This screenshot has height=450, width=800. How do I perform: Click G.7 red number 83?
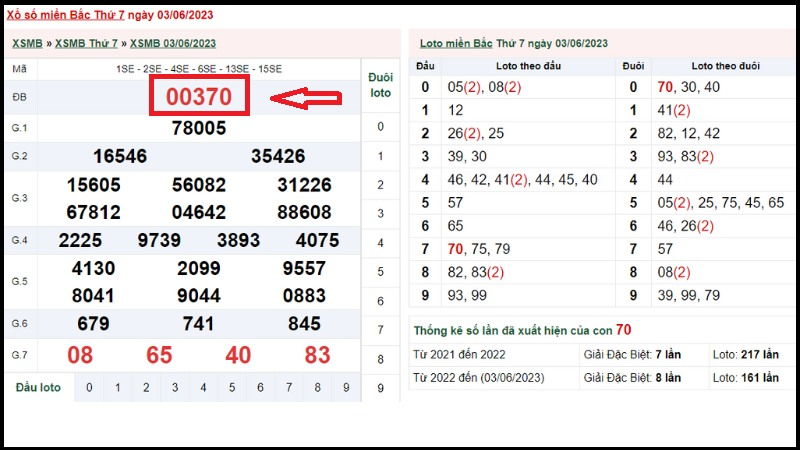317,355
